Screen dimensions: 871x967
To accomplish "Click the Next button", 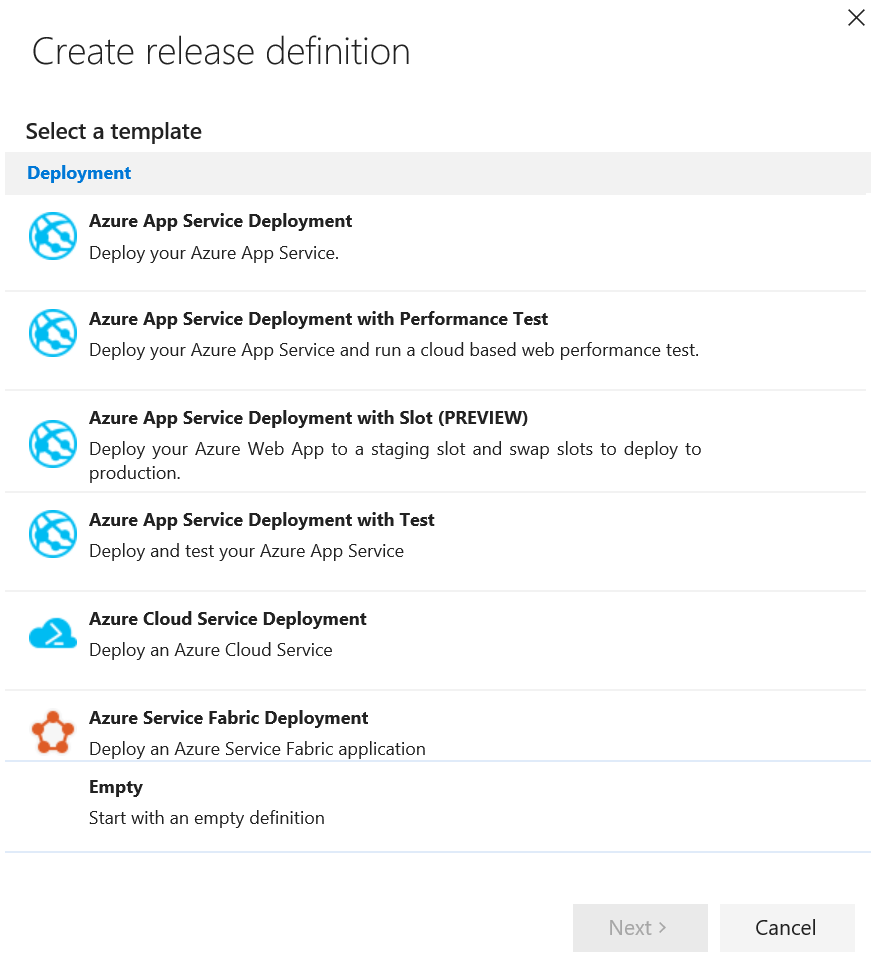I will click(640, 928).
